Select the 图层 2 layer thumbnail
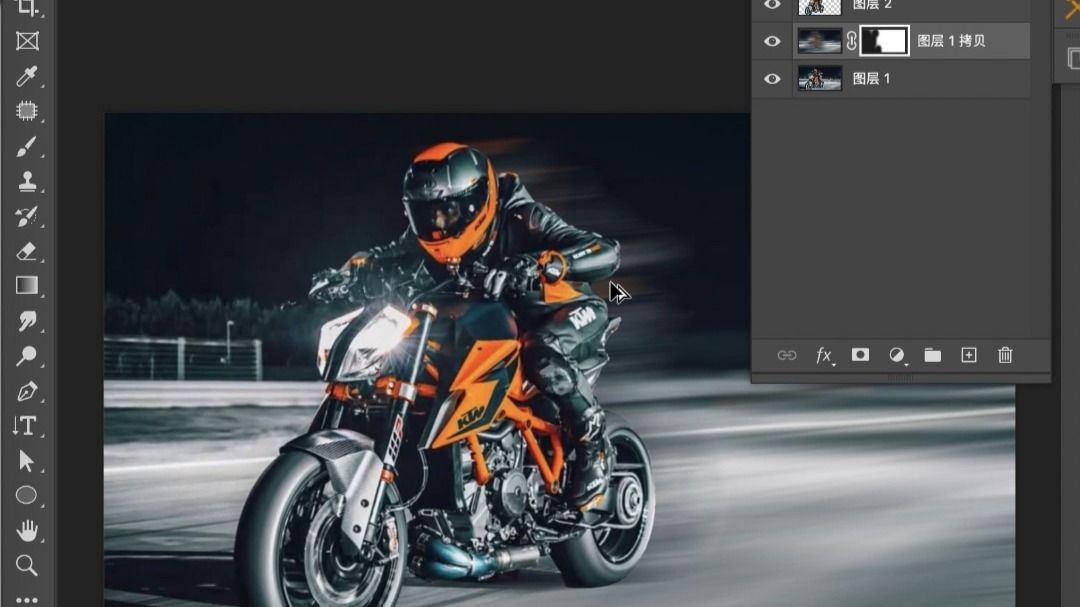Viewport: 1080px width, 607px height. tap(820, 6)
